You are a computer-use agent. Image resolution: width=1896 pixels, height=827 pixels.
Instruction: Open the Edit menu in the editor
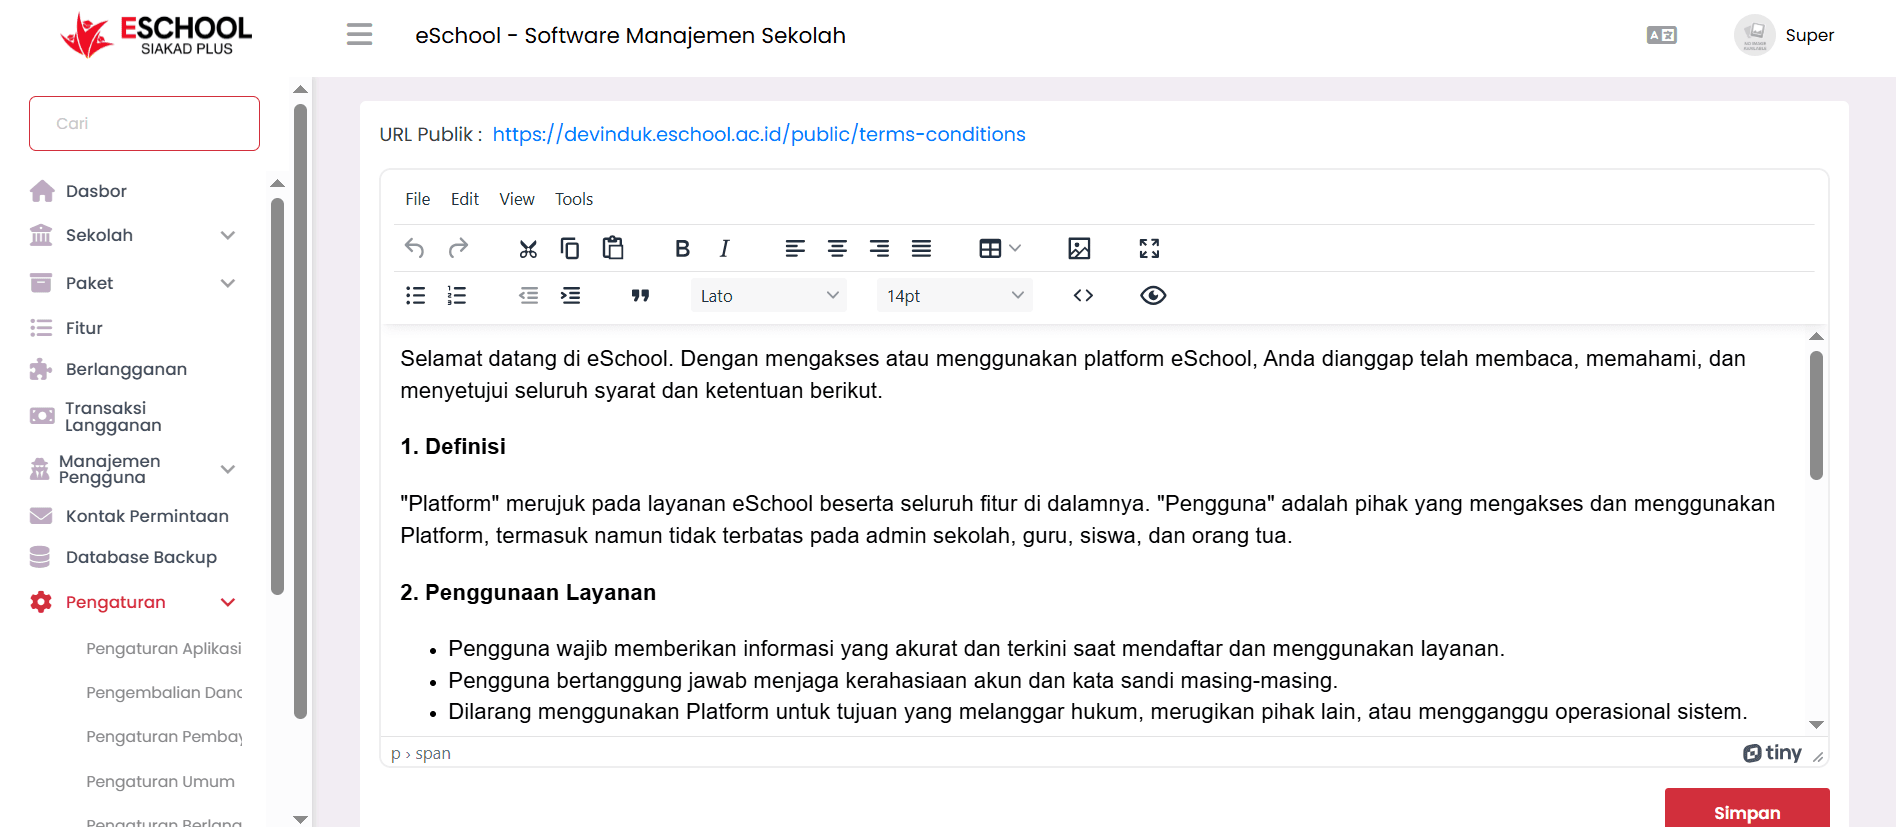465,199
